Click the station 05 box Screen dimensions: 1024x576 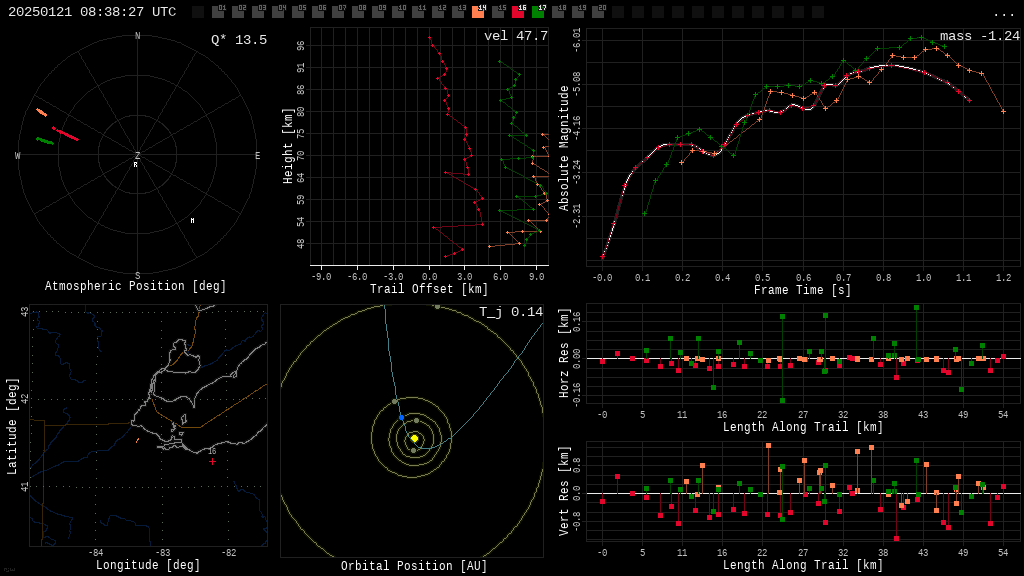[x=299, y=11]
